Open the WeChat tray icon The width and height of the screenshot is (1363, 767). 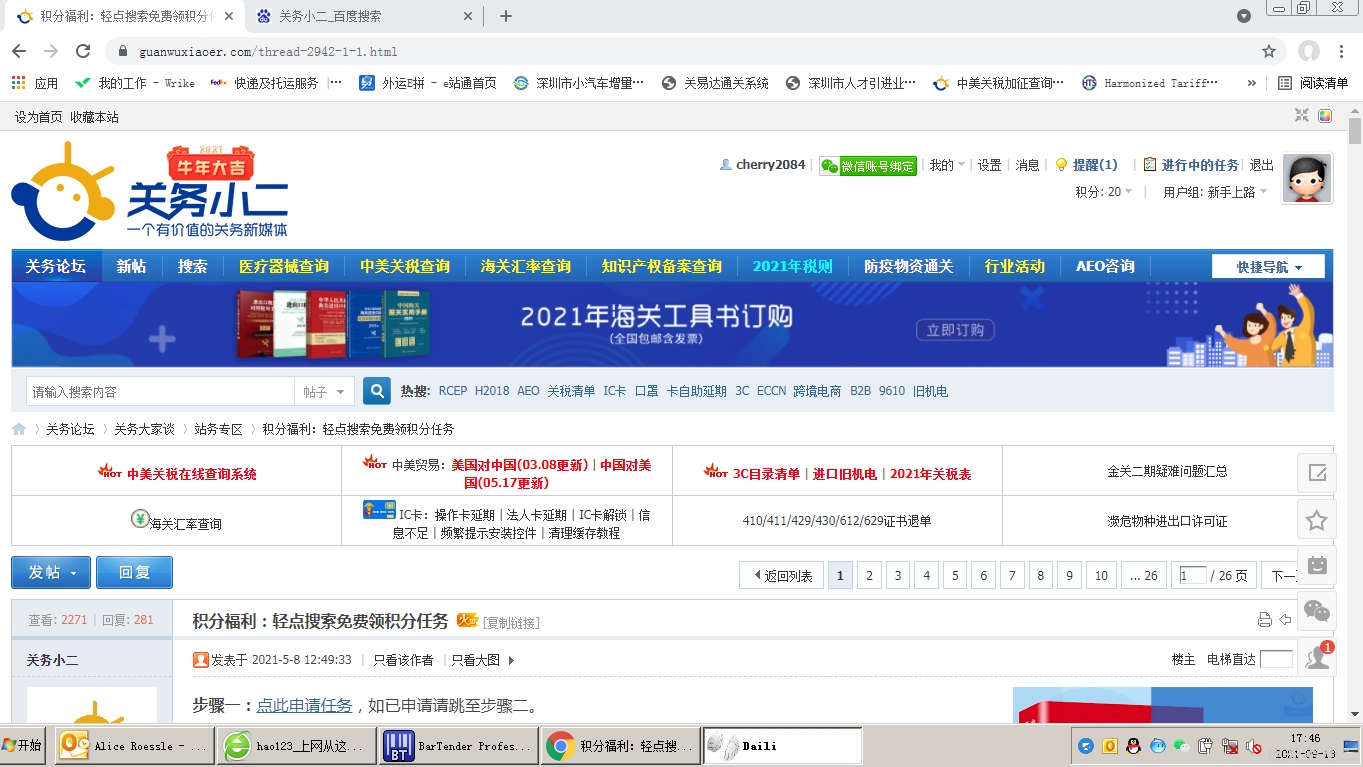pyautogui.click(x=1181, y=746)
